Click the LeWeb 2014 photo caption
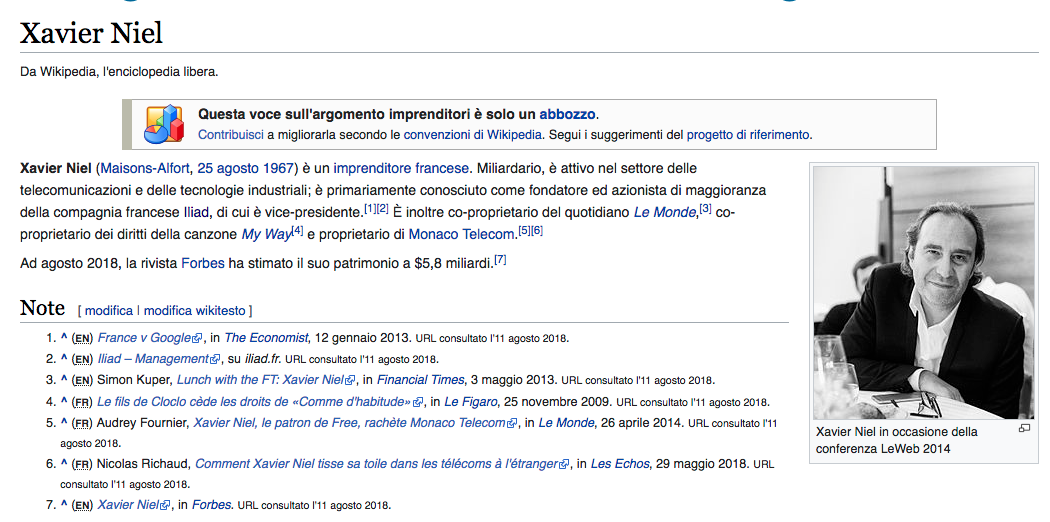The height and width of the screenshot is (522, 1050). click(897, 440)
